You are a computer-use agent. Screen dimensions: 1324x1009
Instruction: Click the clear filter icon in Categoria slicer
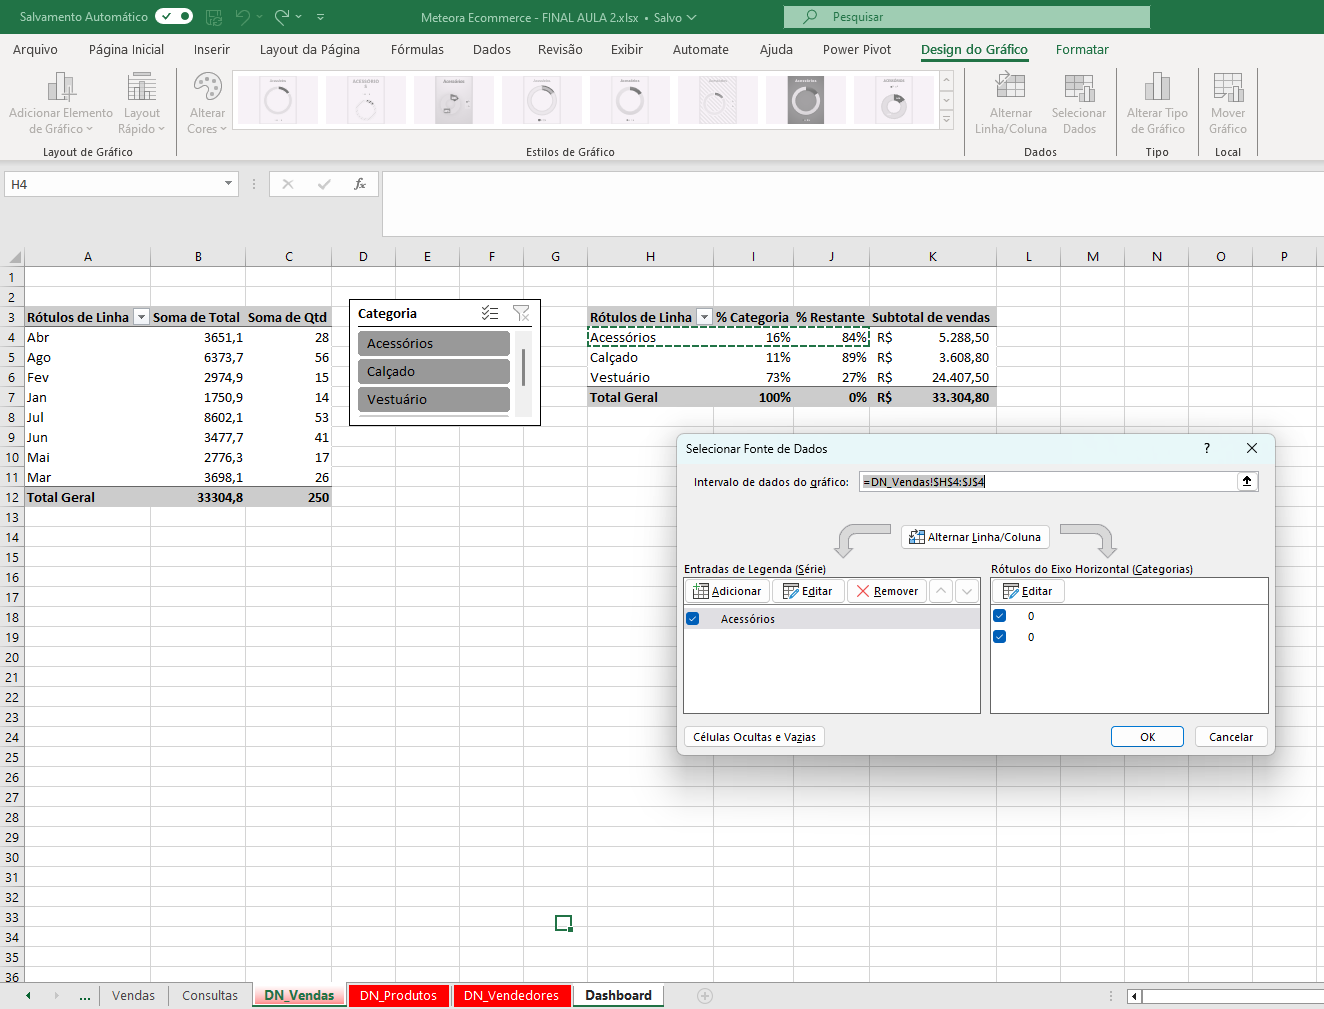521,313
